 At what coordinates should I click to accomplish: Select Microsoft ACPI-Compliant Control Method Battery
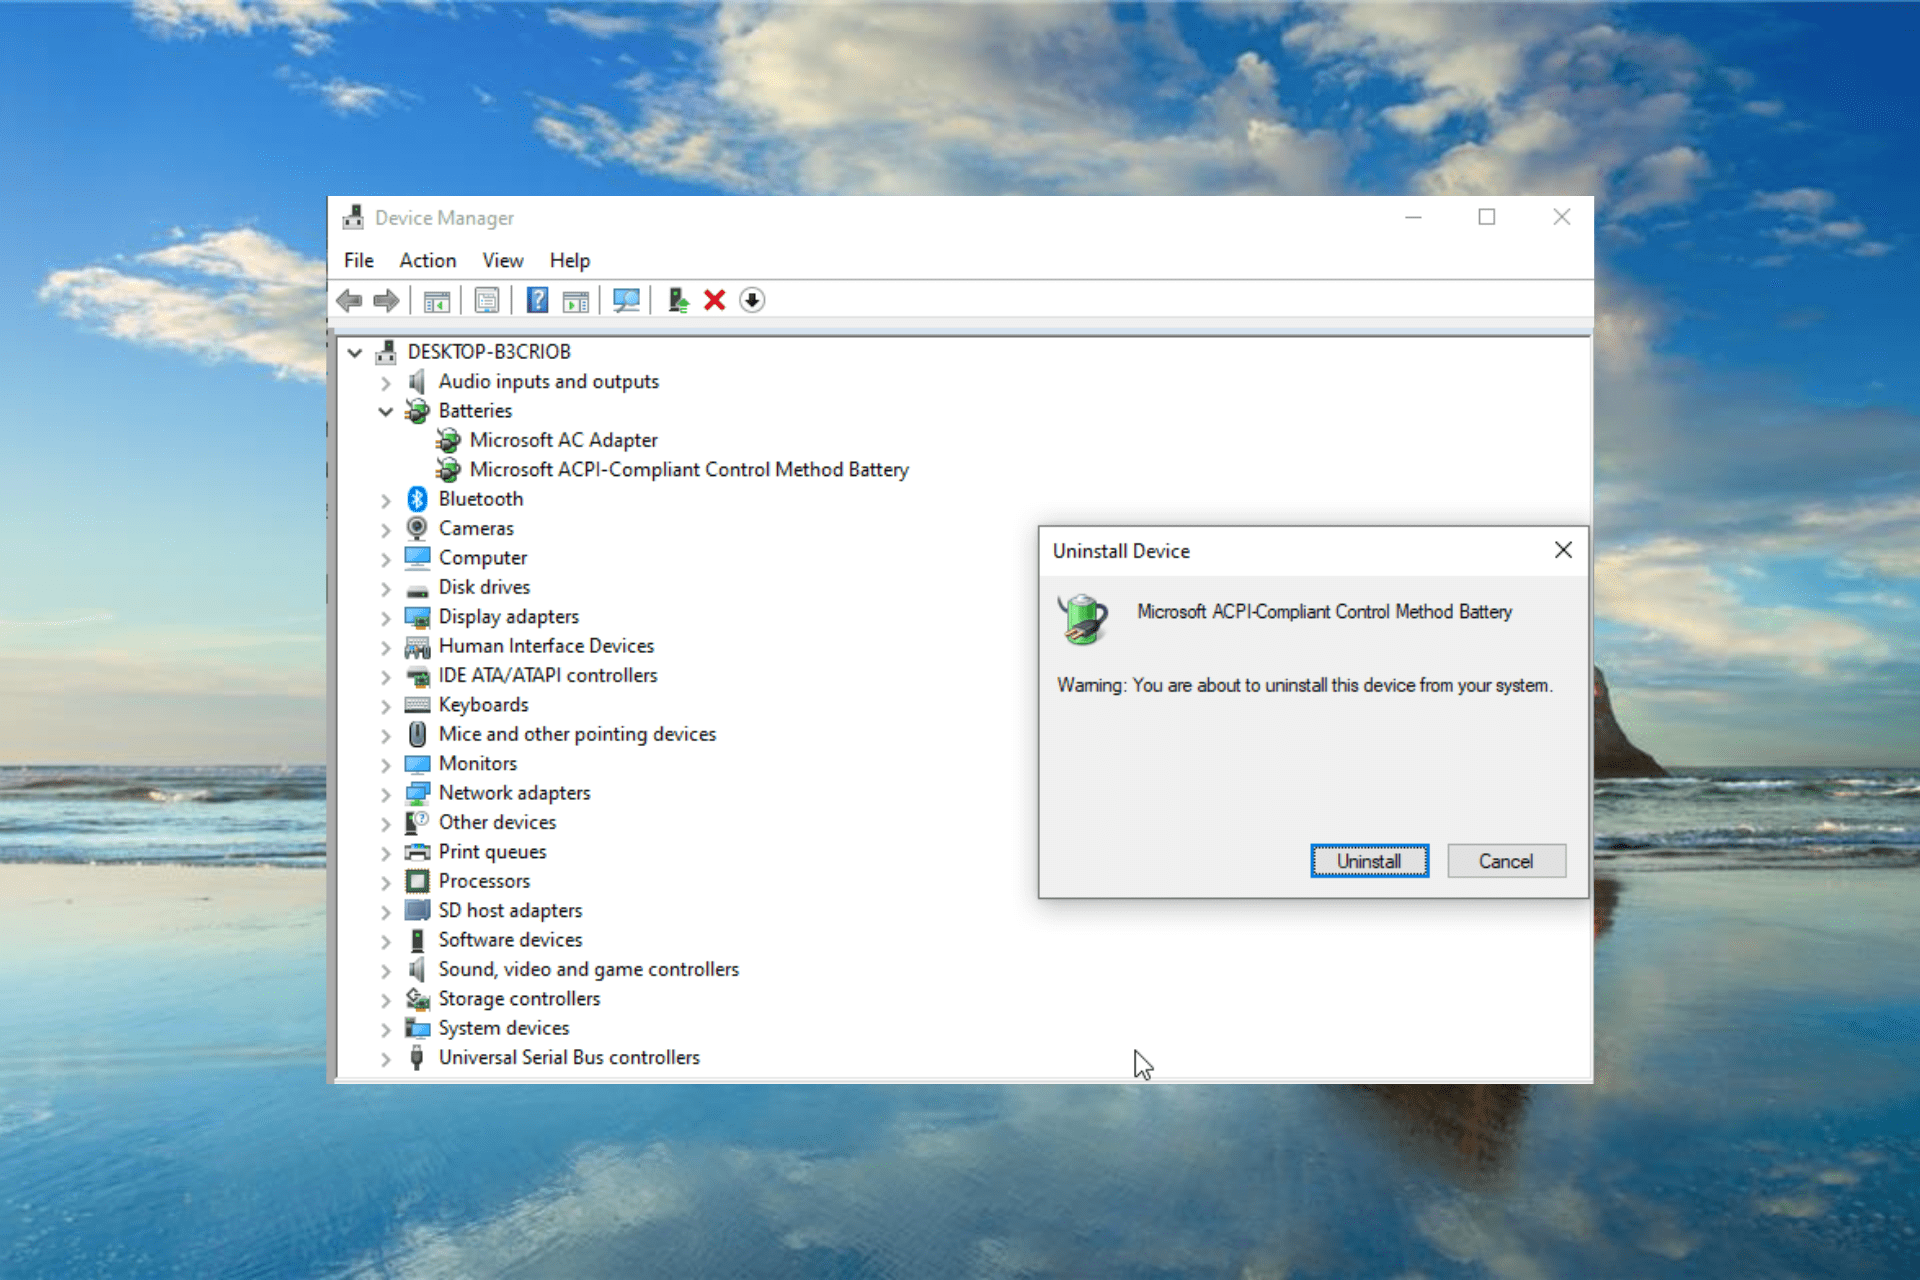click(689, 469)
